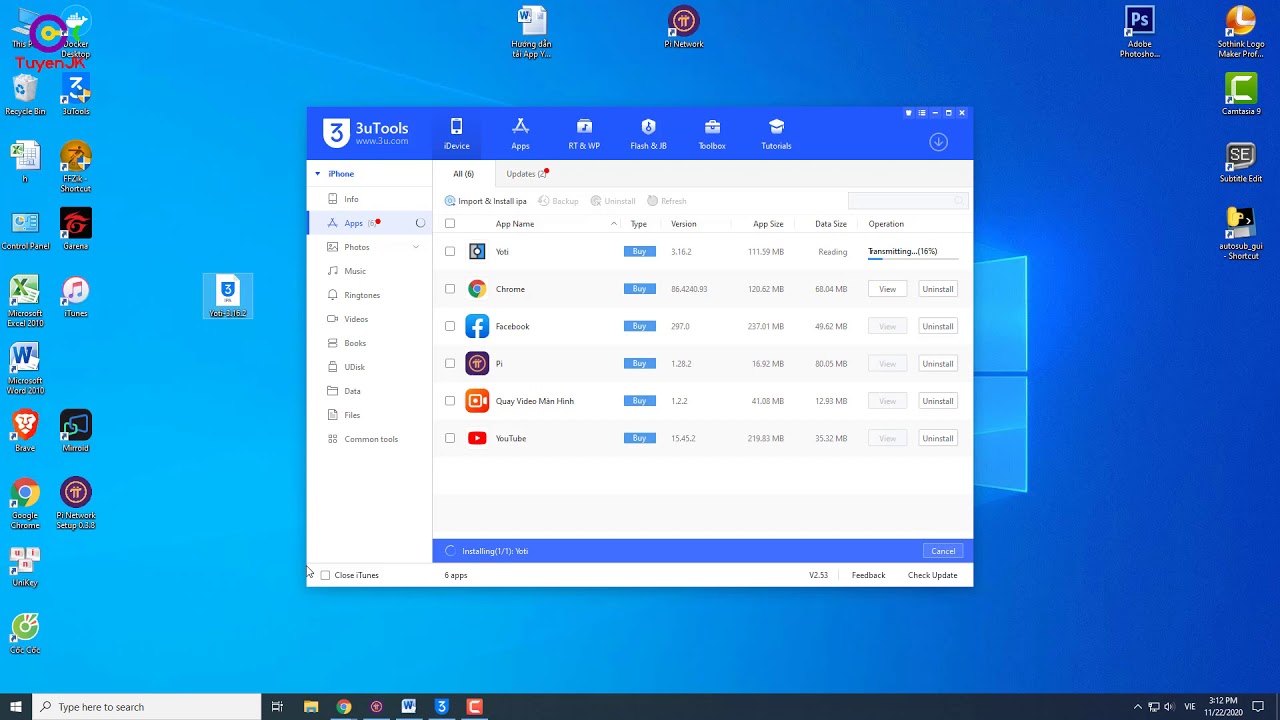Click Buy label for YouTube
This screenshot has height=720, width=1280.
[x=640, y=438]
